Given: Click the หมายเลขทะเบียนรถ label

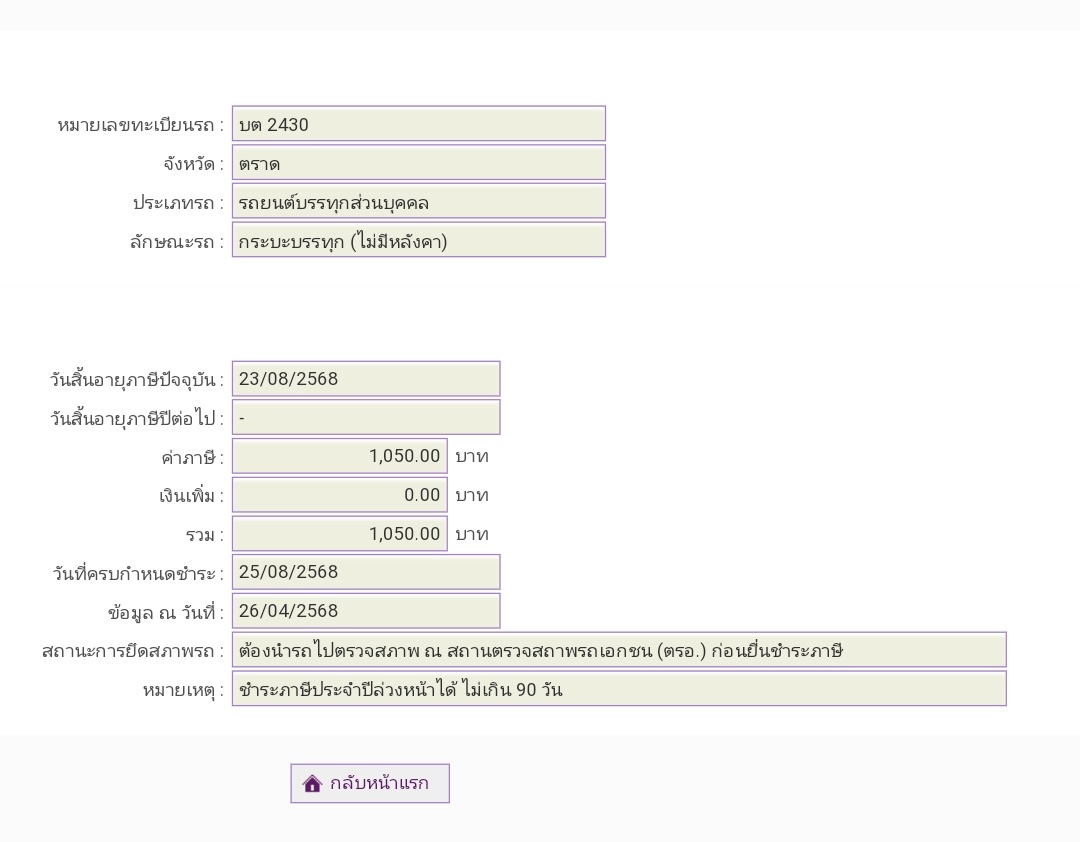Looking at the screenshot, I should pos(140,125).
